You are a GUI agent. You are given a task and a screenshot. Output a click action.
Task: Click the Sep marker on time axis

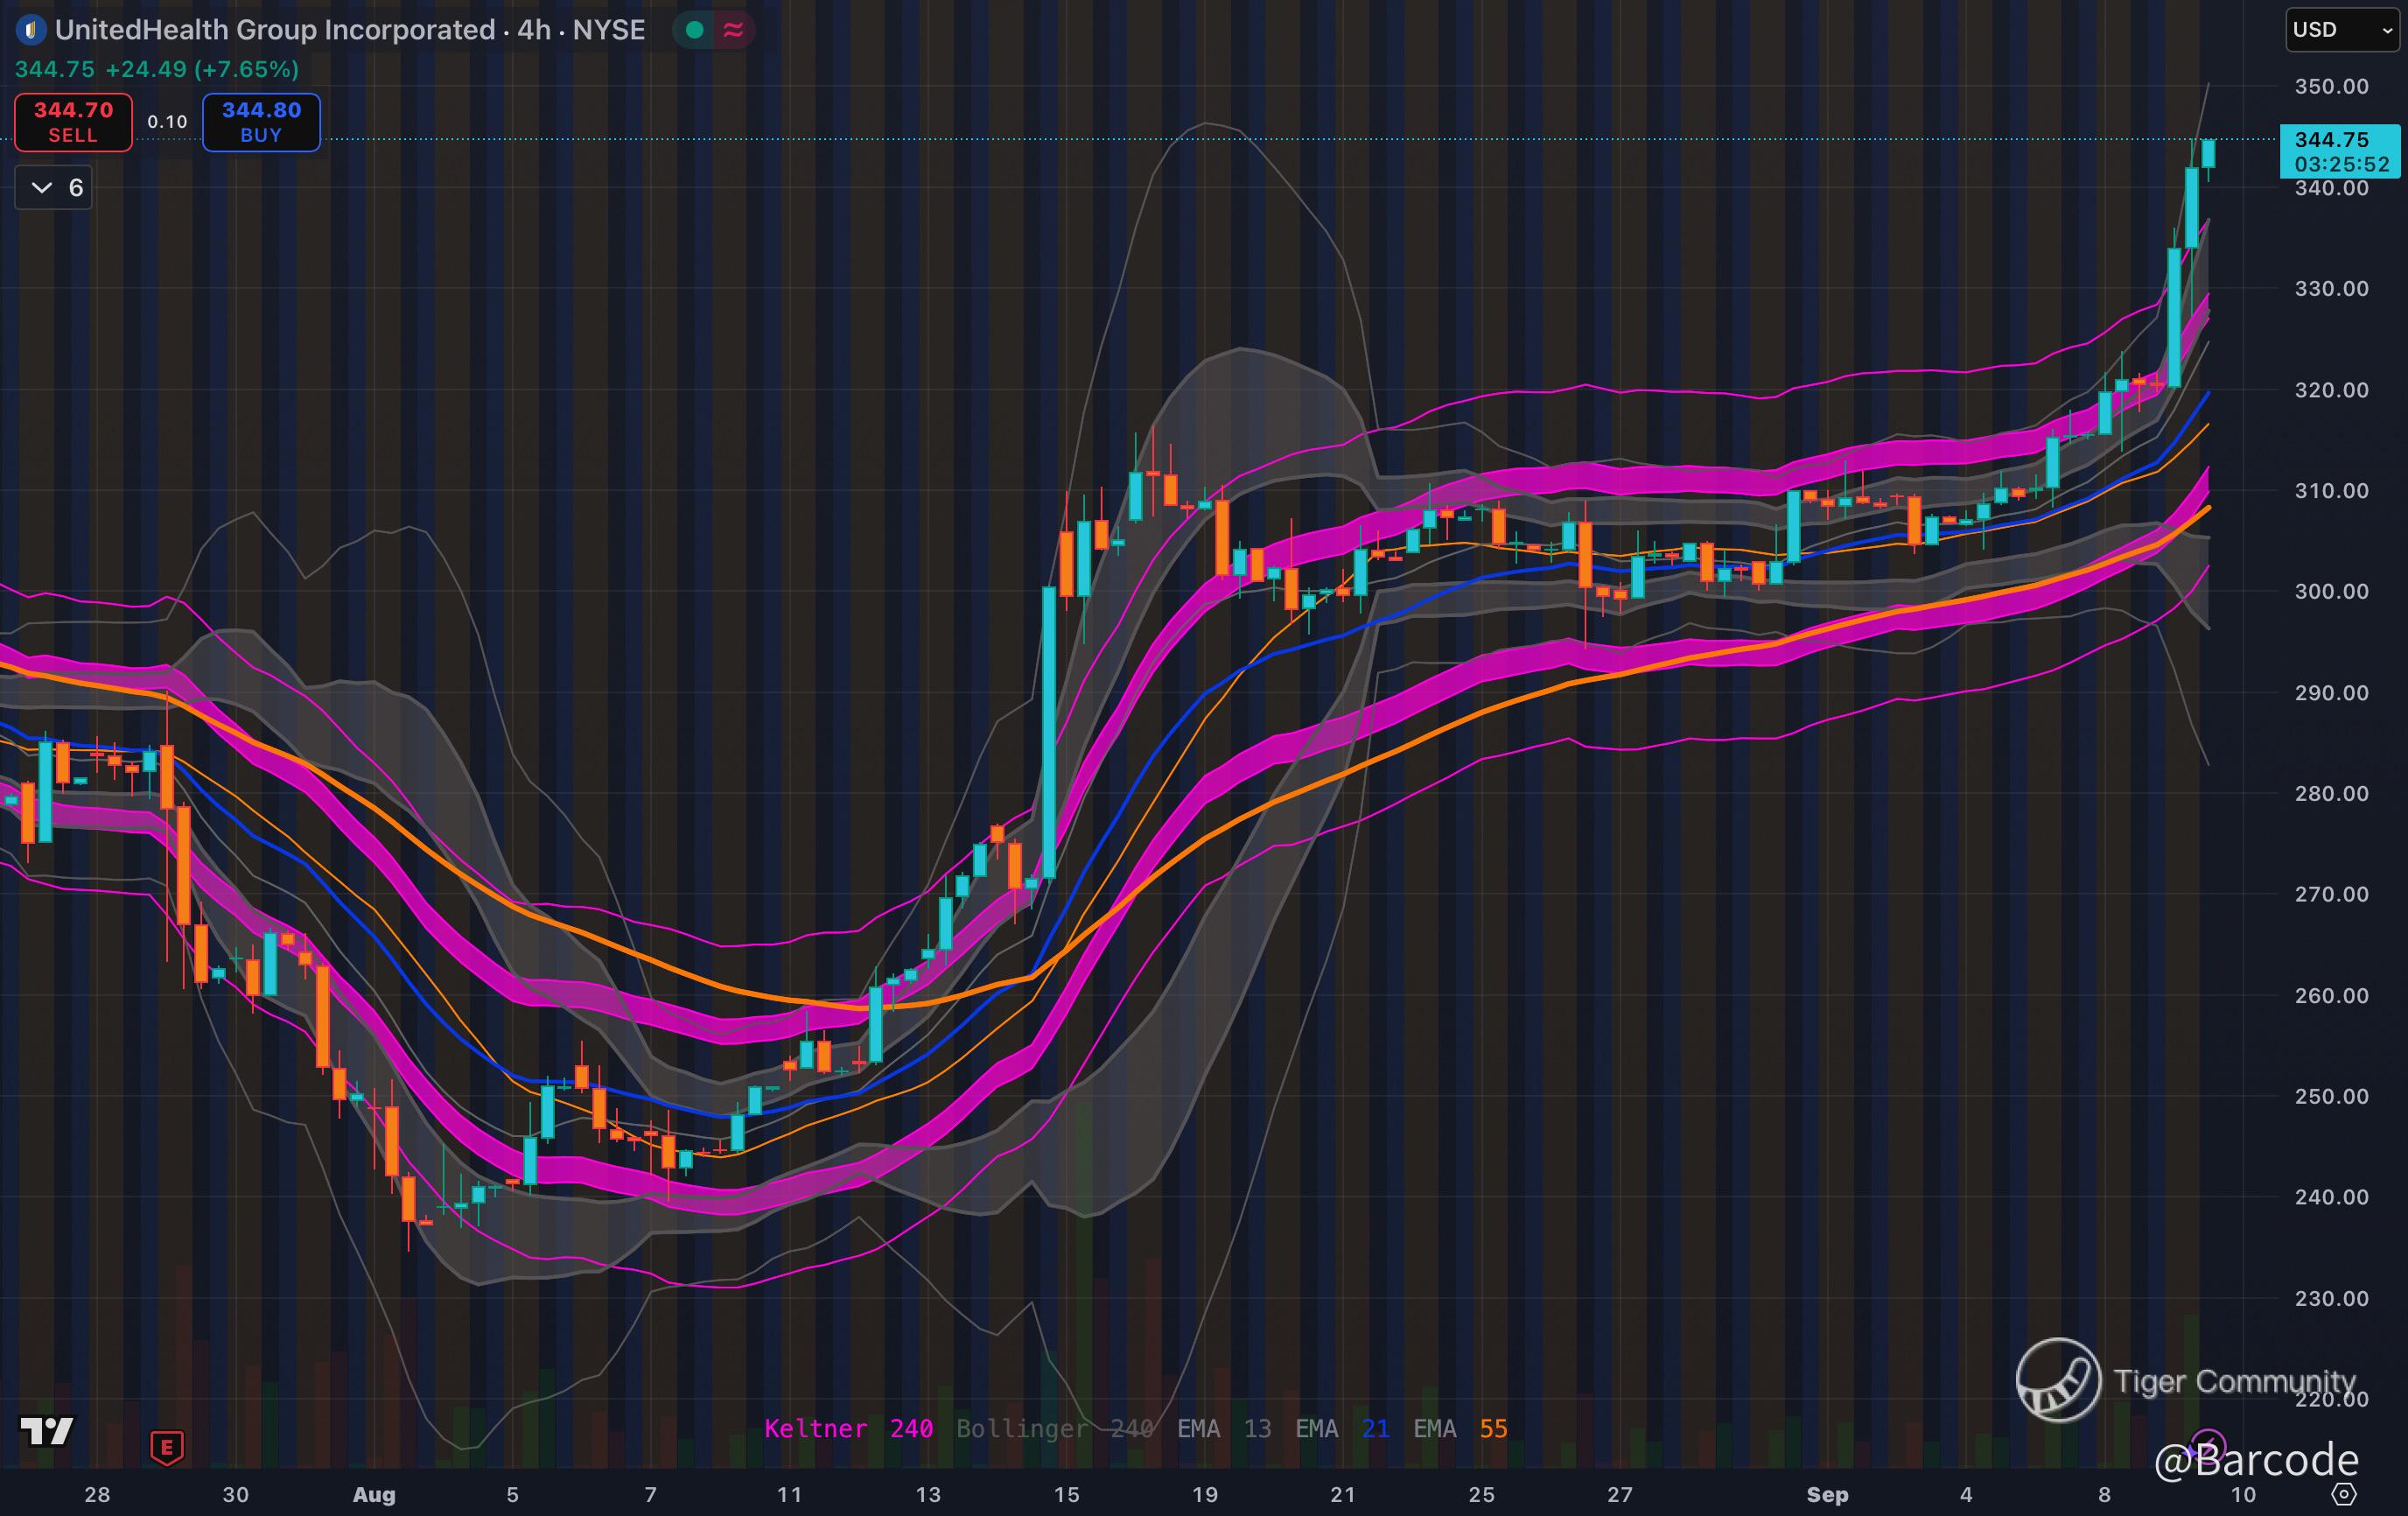pos(1827,1494)
